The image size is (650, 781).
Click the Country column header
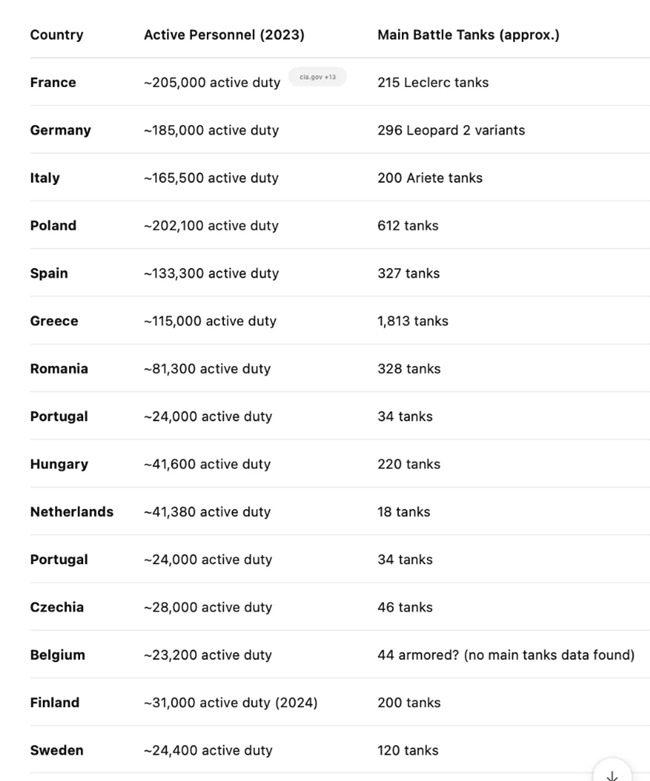click(x=57, y=35)
